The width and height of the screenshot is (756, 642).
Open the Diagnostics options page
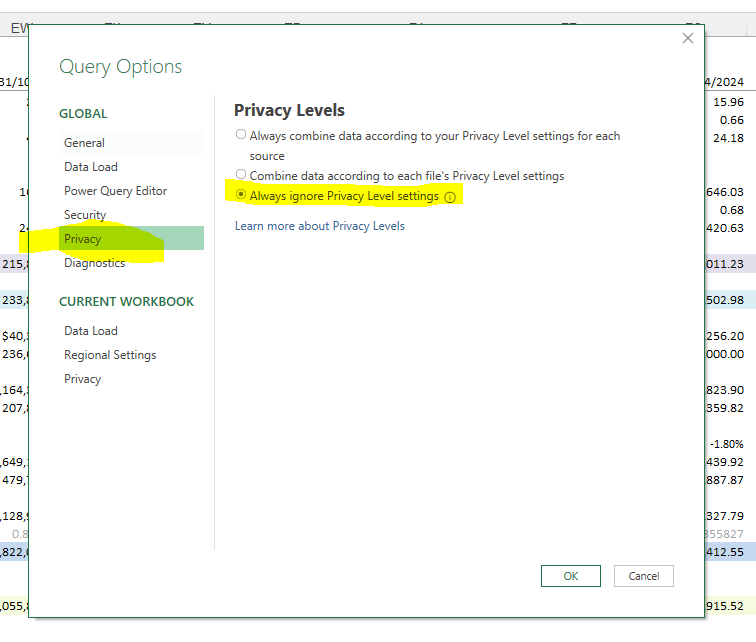tap(94, 263)
